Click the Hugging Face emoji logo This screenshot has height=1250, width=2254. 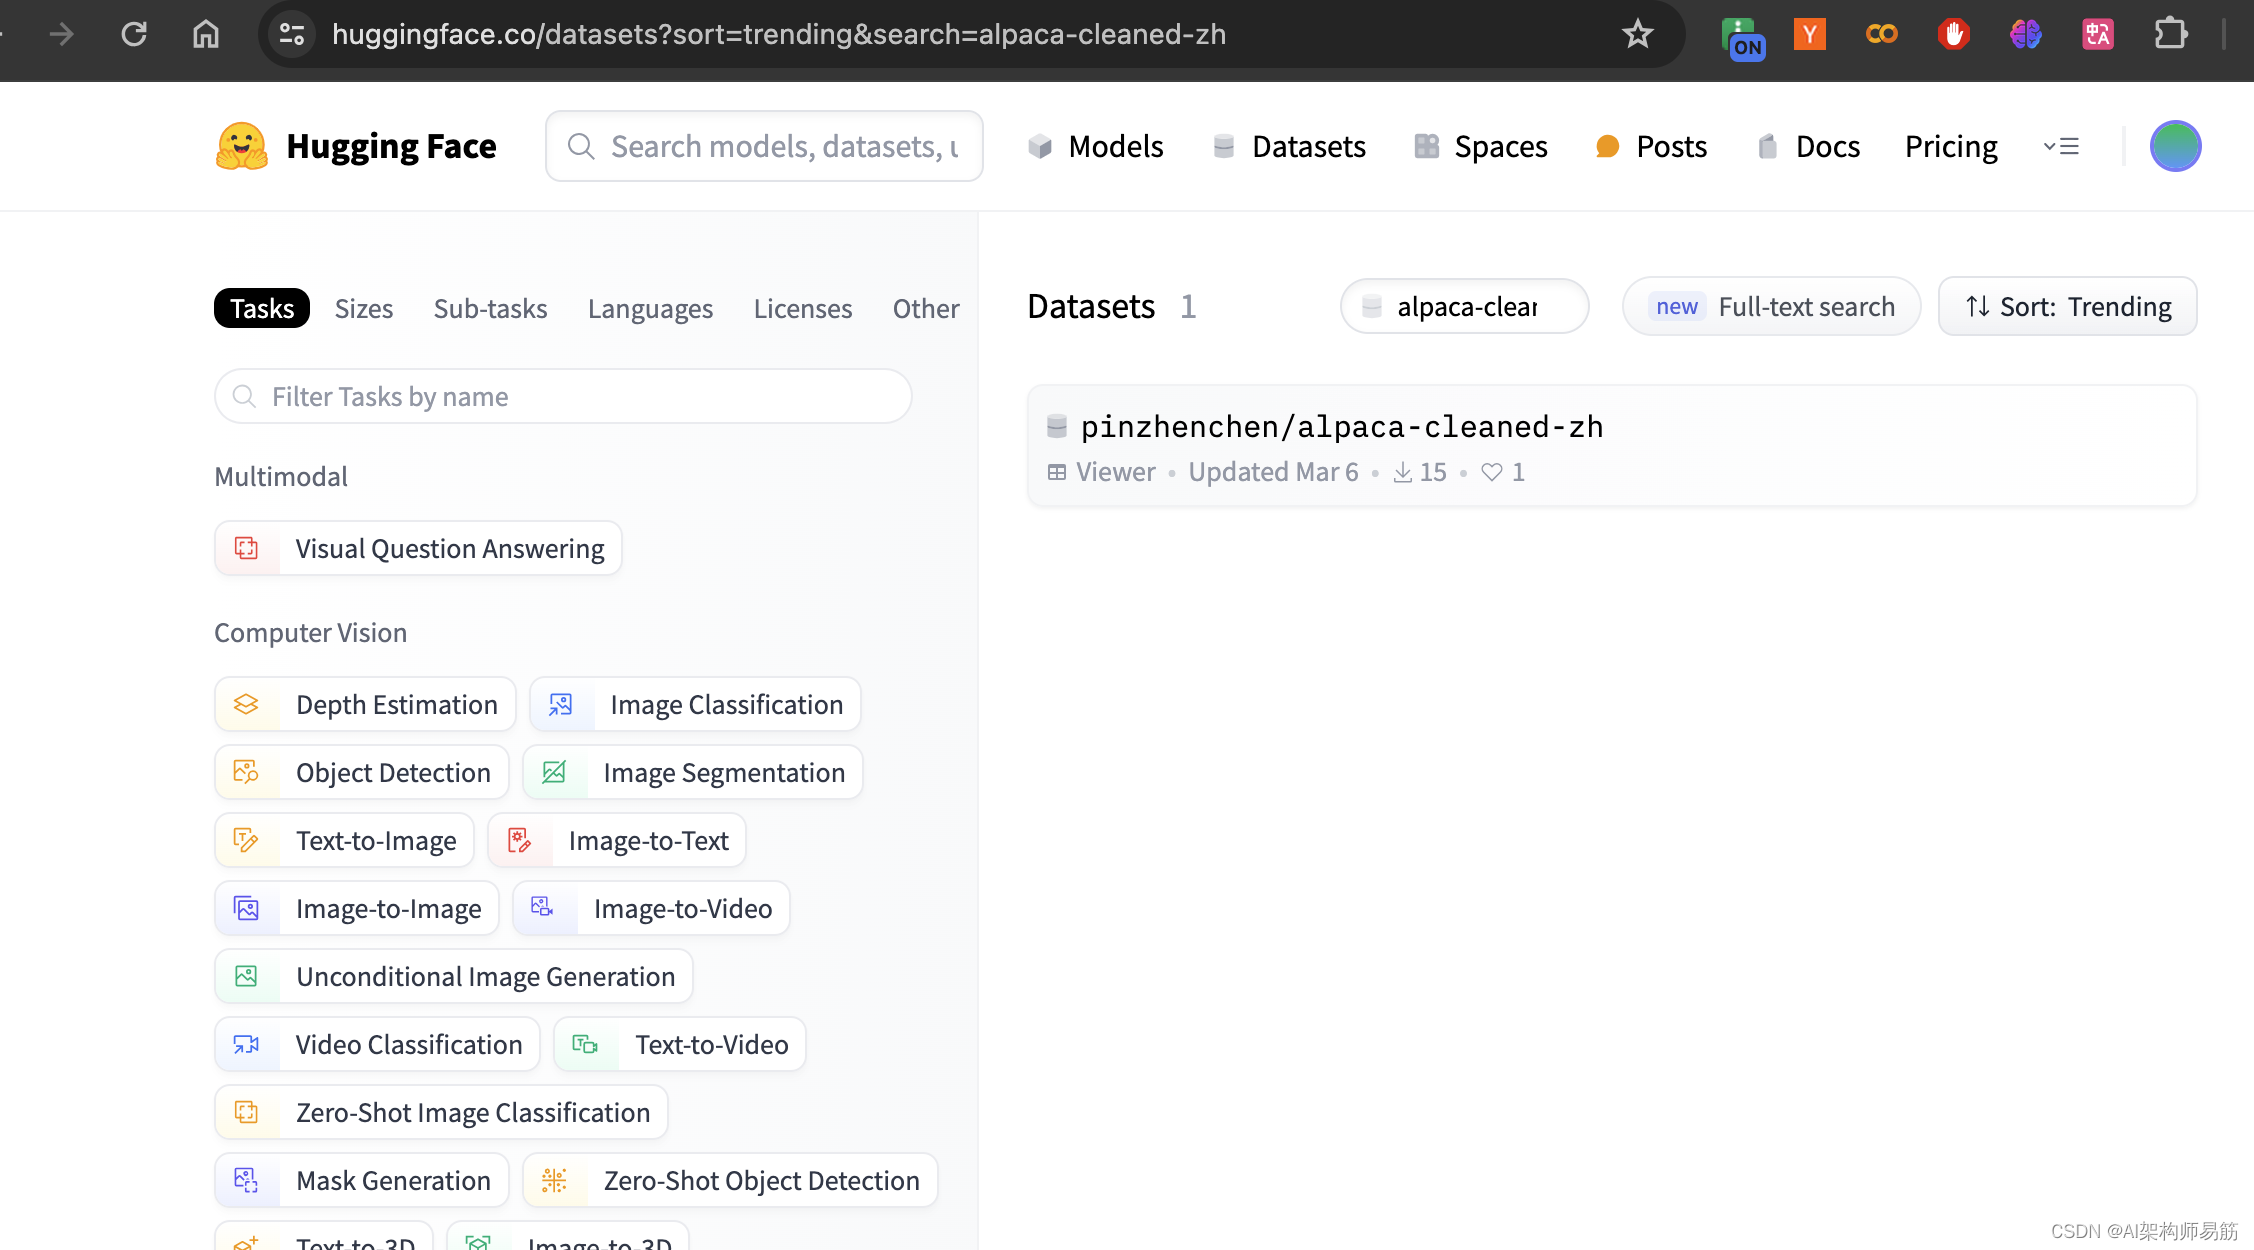(242, 146)
